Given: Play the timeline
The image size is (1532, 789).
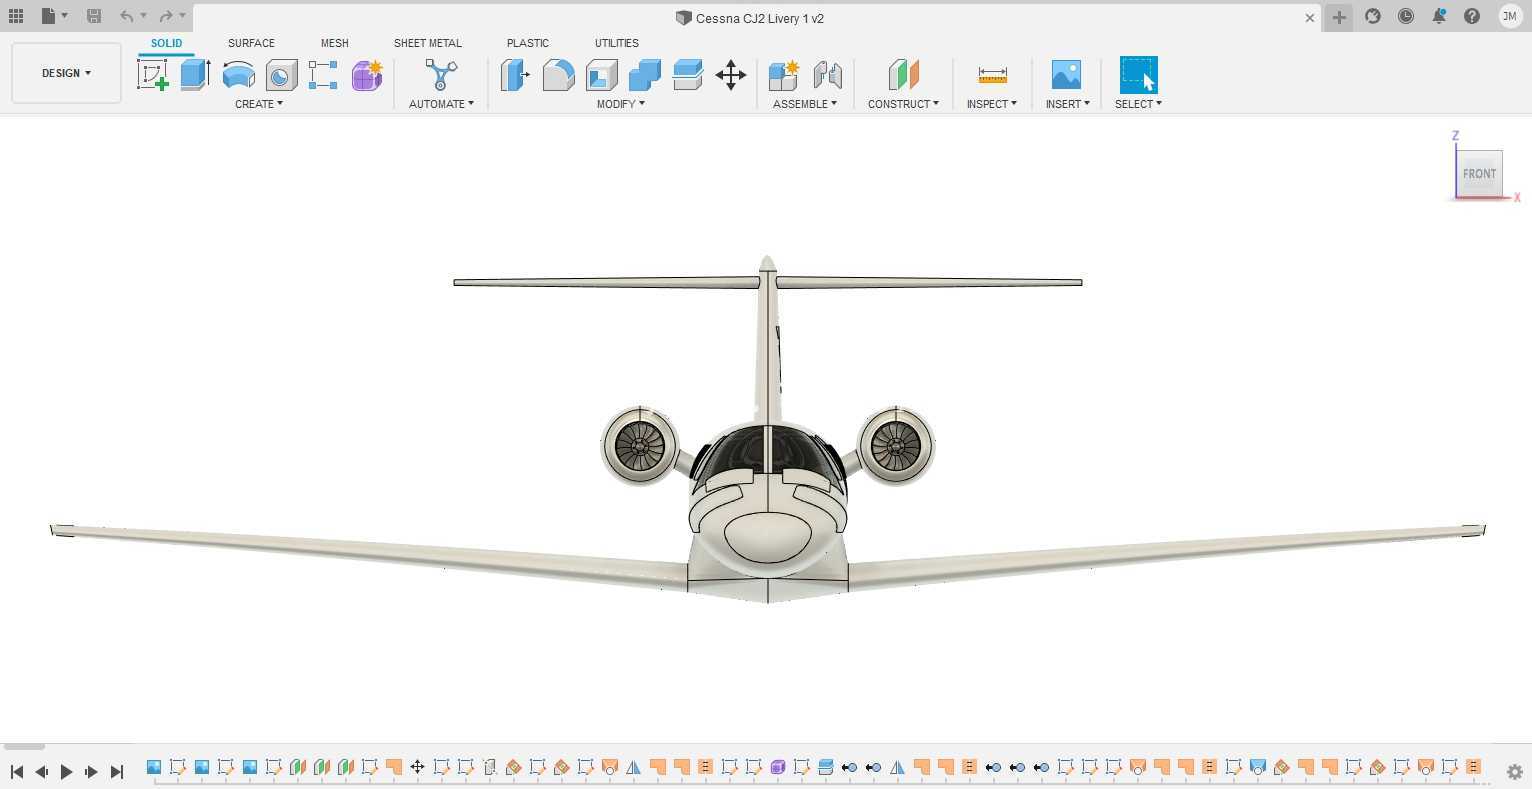Looking at the screenshot, I should tap(66, 771).
